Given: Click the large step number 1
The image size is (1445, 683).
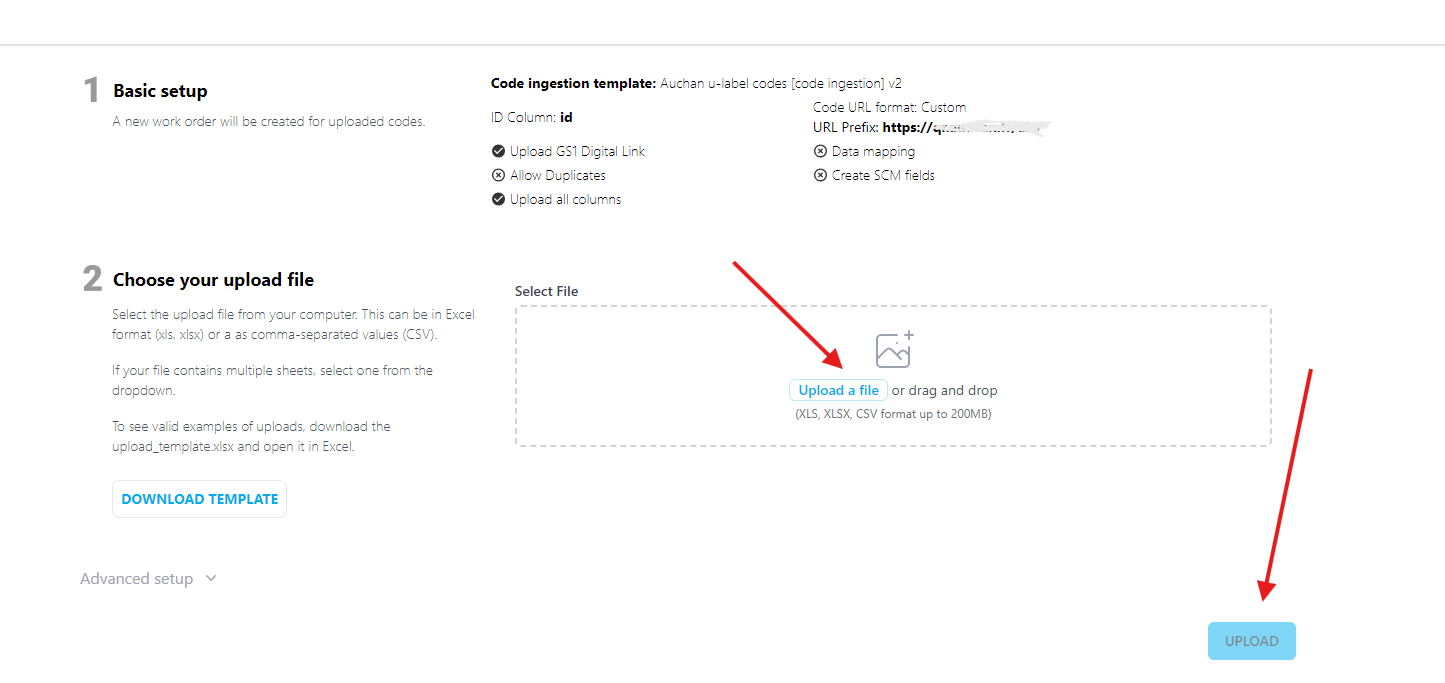Looking at the screenshot, I should pyautogui.click(x=91, y=91).
